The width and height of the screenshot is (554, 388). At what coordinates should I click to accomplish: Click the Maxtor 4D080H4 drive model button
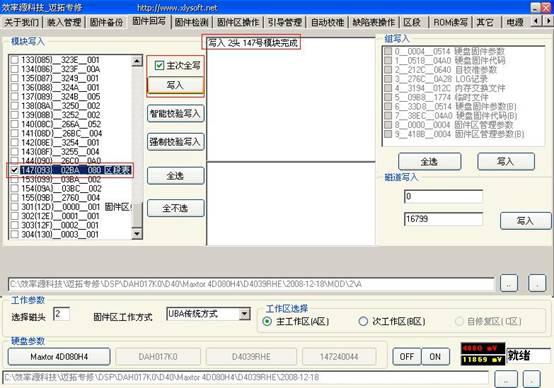coord(59,357)
